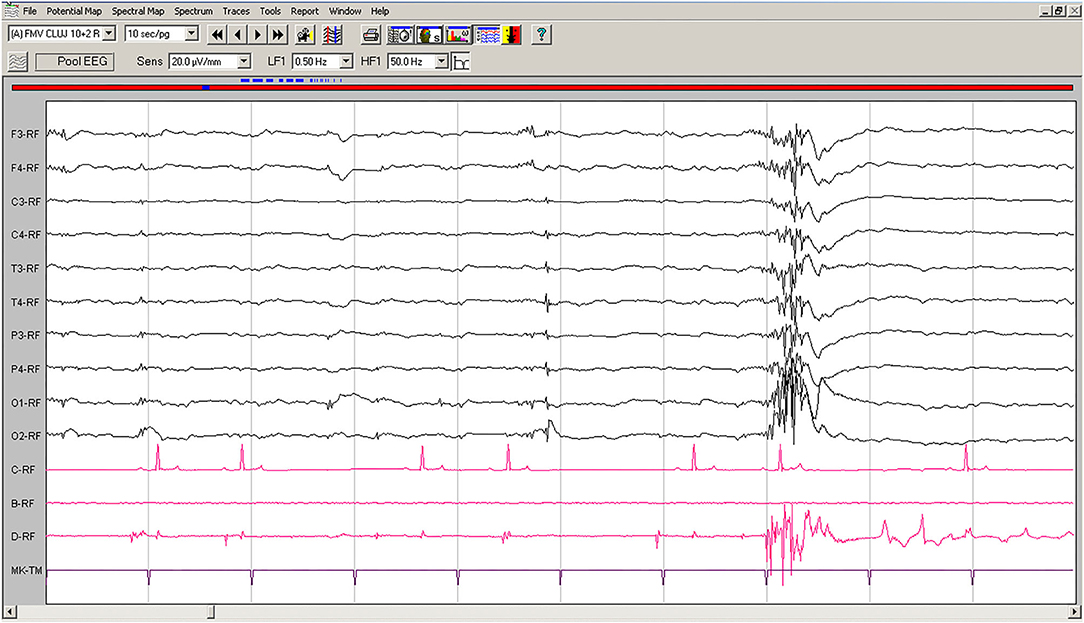The width and height of the screenshot is (1084, 623).
Task: Select the MK-TM marker channel label
Action: point(26,571)
